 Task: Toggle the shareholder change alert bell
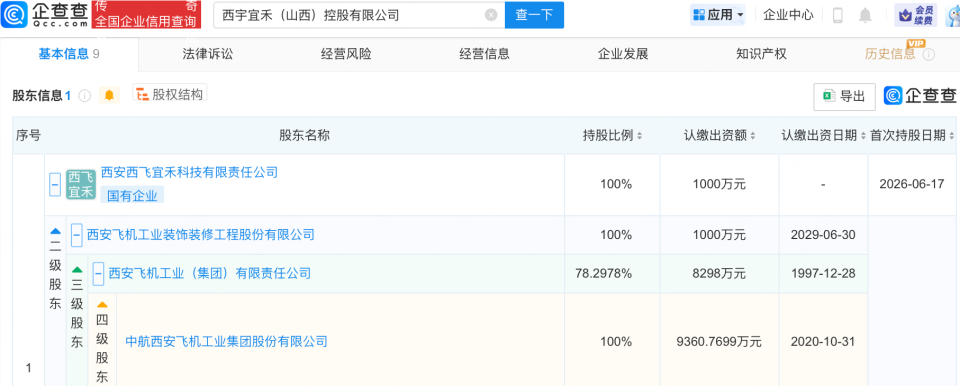[x=109, y=95]
